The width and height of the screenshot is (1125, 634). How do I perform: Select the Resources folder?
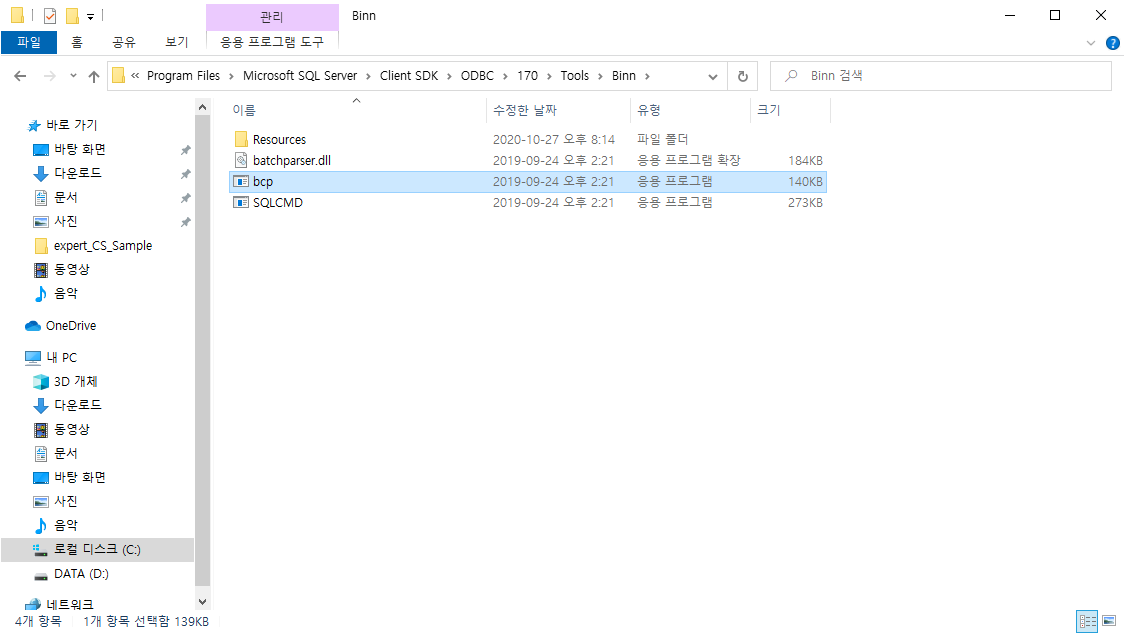(279, 140)
